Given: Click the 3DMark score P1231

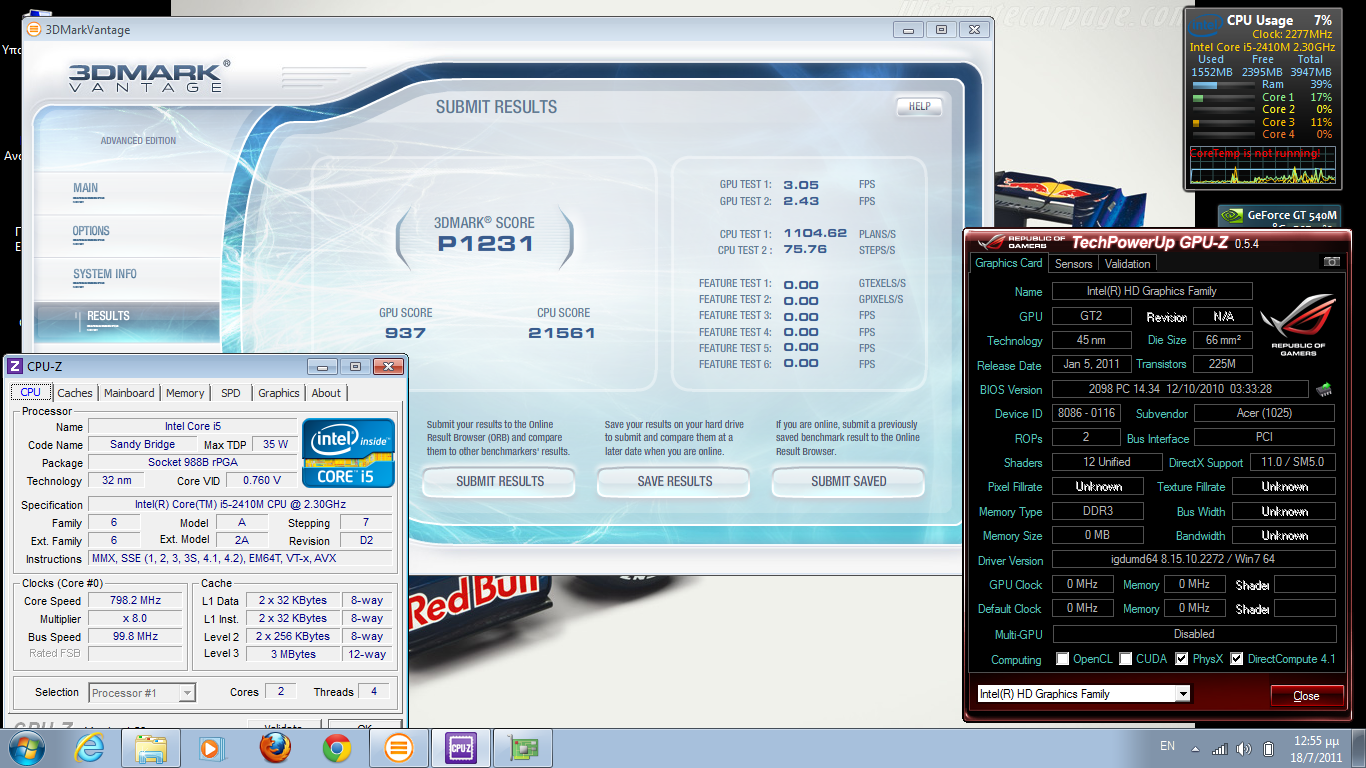Looking at the screenshot, I should pos(485,243).
